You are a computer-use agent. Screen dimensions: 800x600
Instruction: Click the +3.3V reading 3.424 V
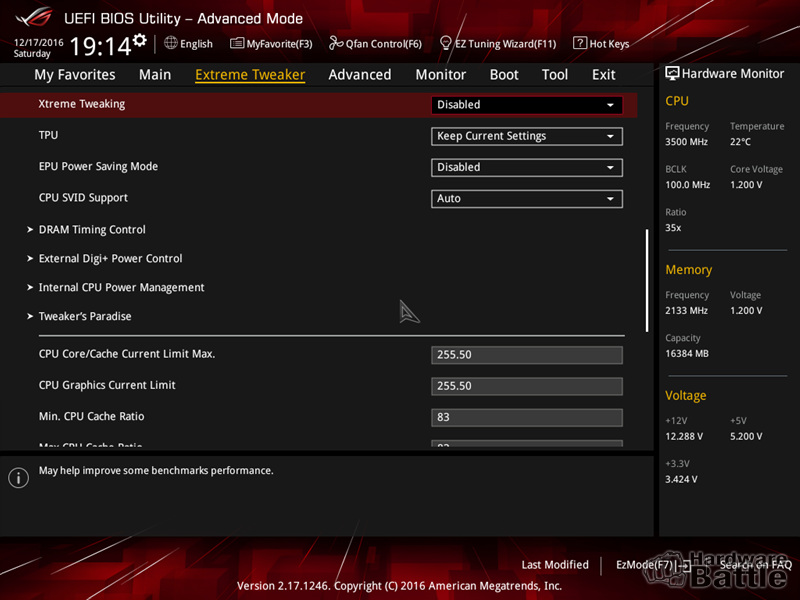pyautogui.click(x=681, y=480)
